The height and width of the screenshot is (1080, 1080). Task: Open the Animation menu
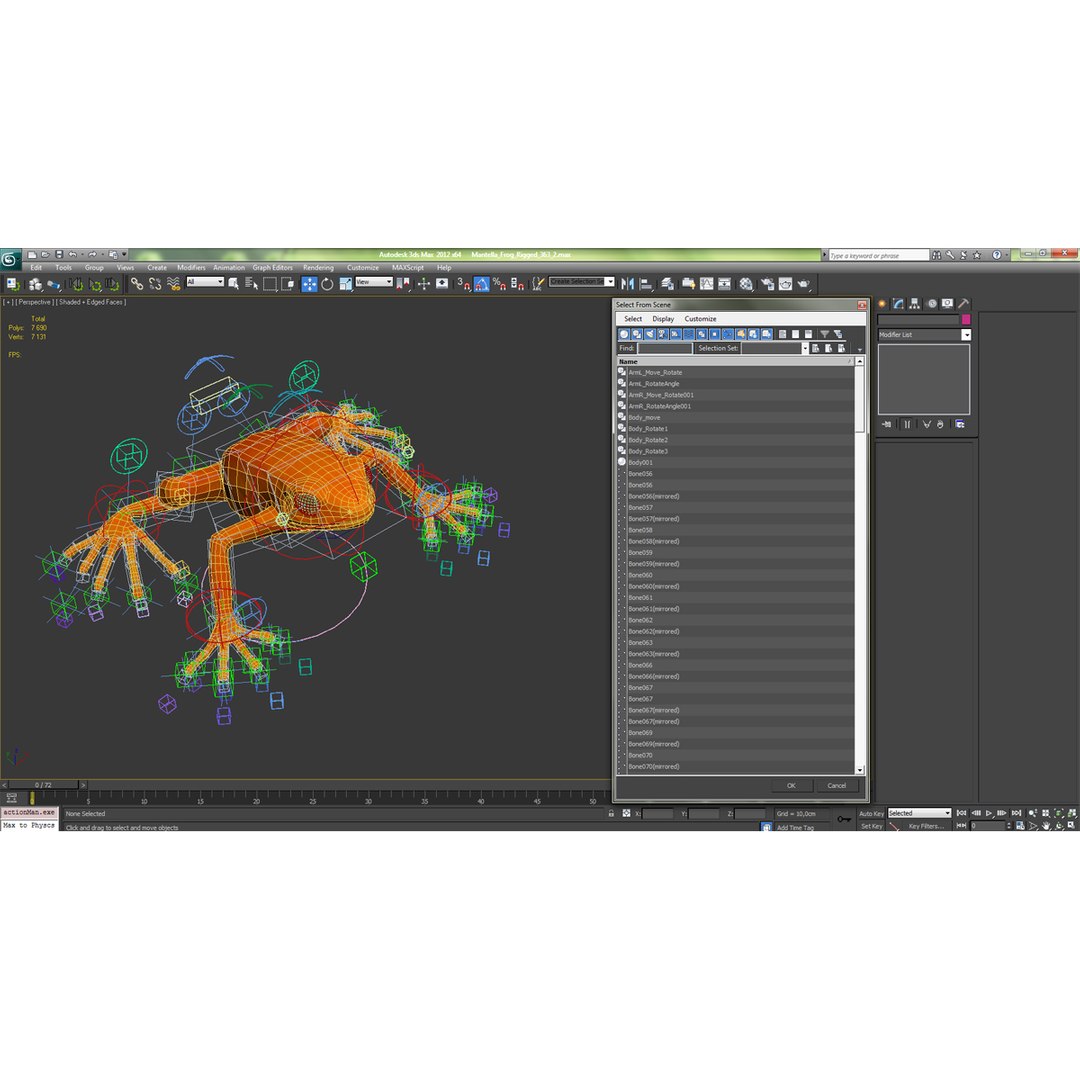coord(229,267)
